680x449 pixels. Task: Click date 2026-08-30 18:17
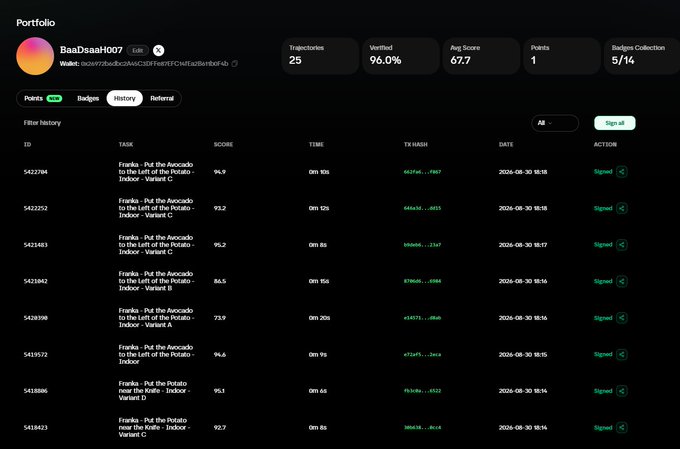point(523,245)
